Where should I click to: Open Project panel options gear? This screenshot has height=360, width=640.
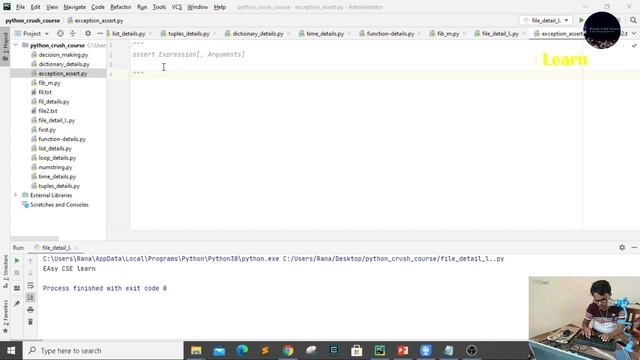[88, 33]
